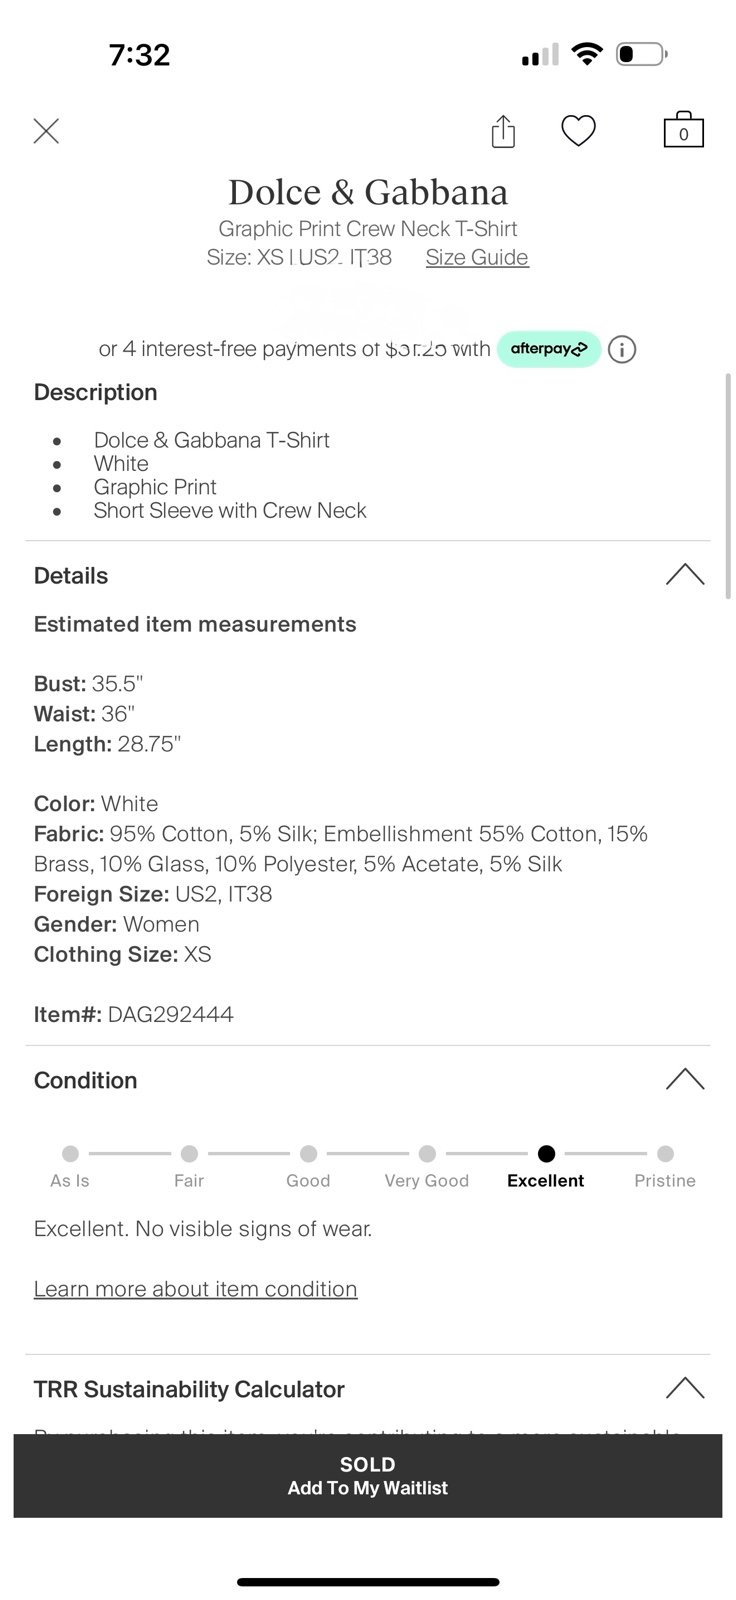Tap the Good condition dot
The width and height of the screenshot is (736, 1600).
pos(308,1153)
